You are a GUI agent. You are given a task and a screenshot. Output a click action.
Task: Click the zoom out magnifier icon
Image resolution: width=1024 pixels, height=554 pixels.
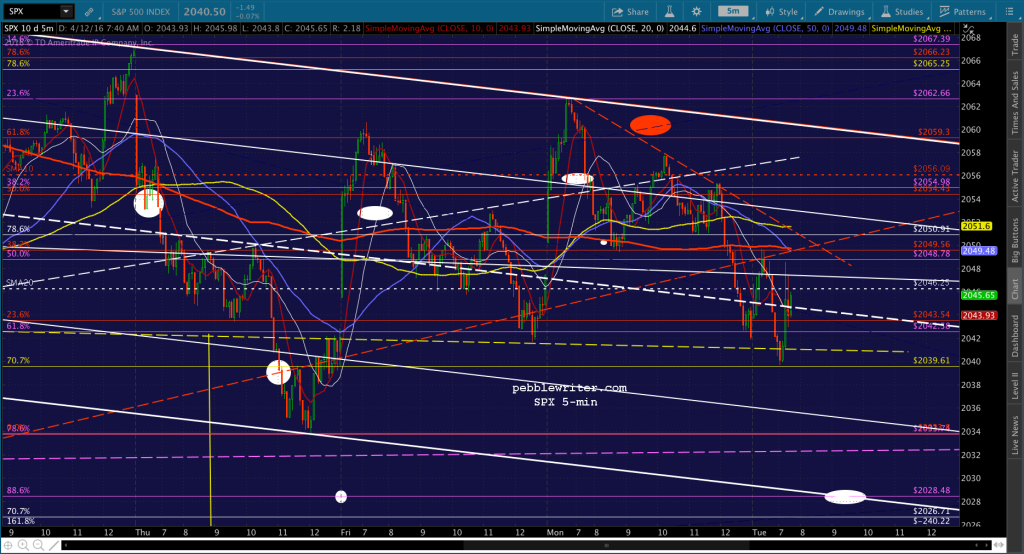tap(39, 545)
